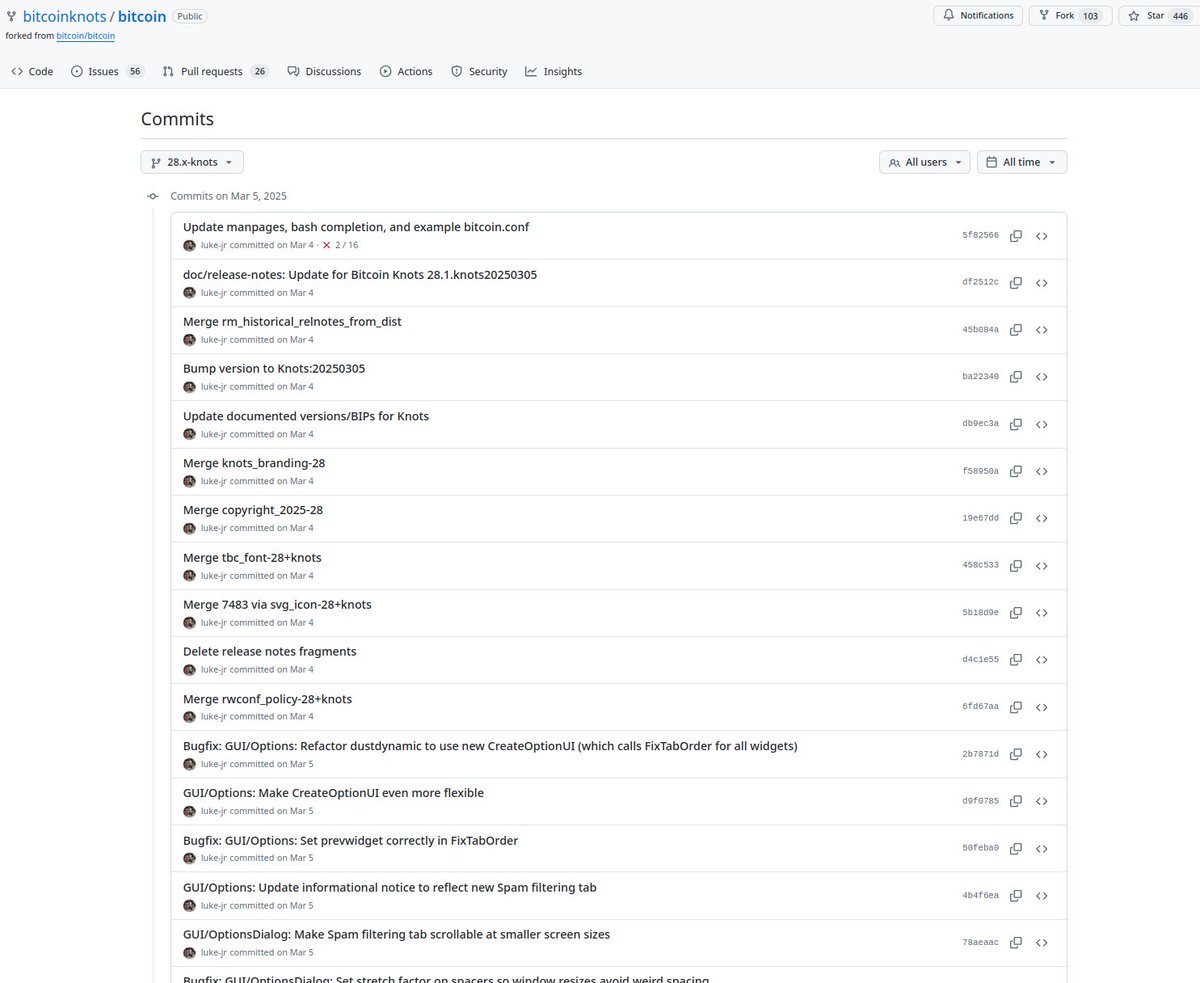Browse repository at commit 45b084a
This screenshot has height=983, width=1200.
click(x=1041, y=330)
